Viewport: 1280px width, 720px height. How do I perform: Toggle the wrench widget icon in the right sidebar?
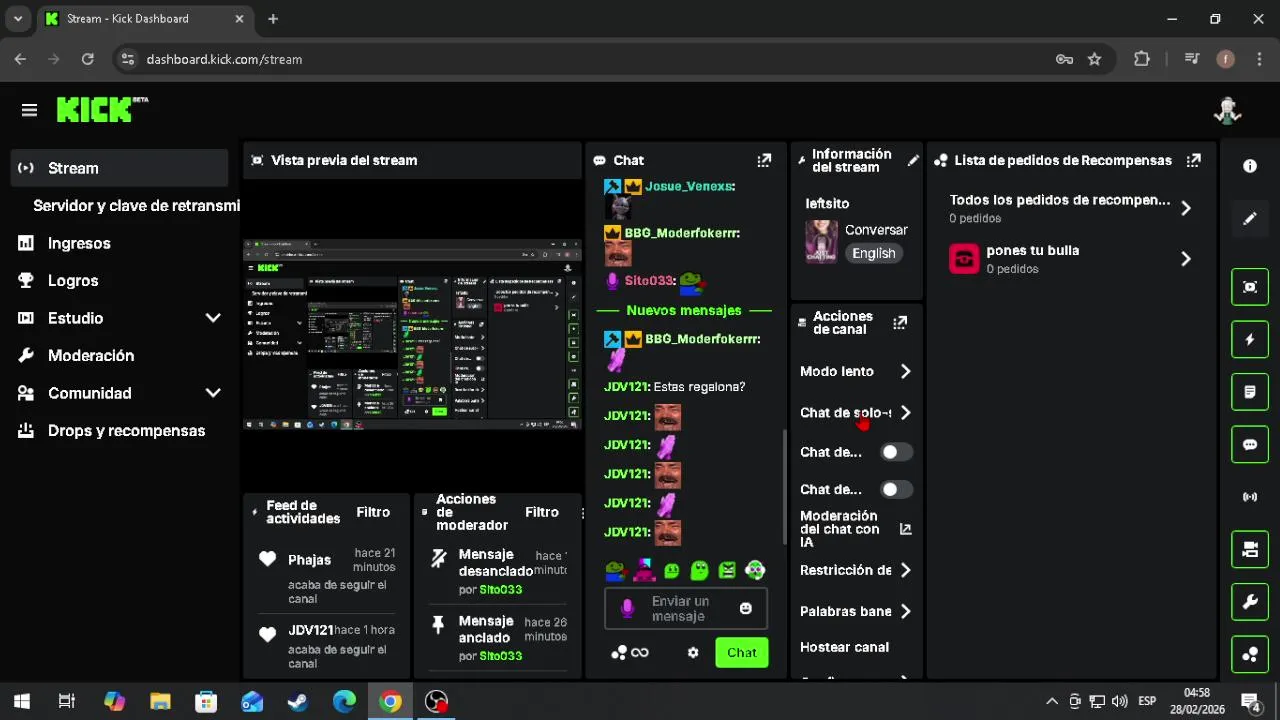tap(1250, 602)
